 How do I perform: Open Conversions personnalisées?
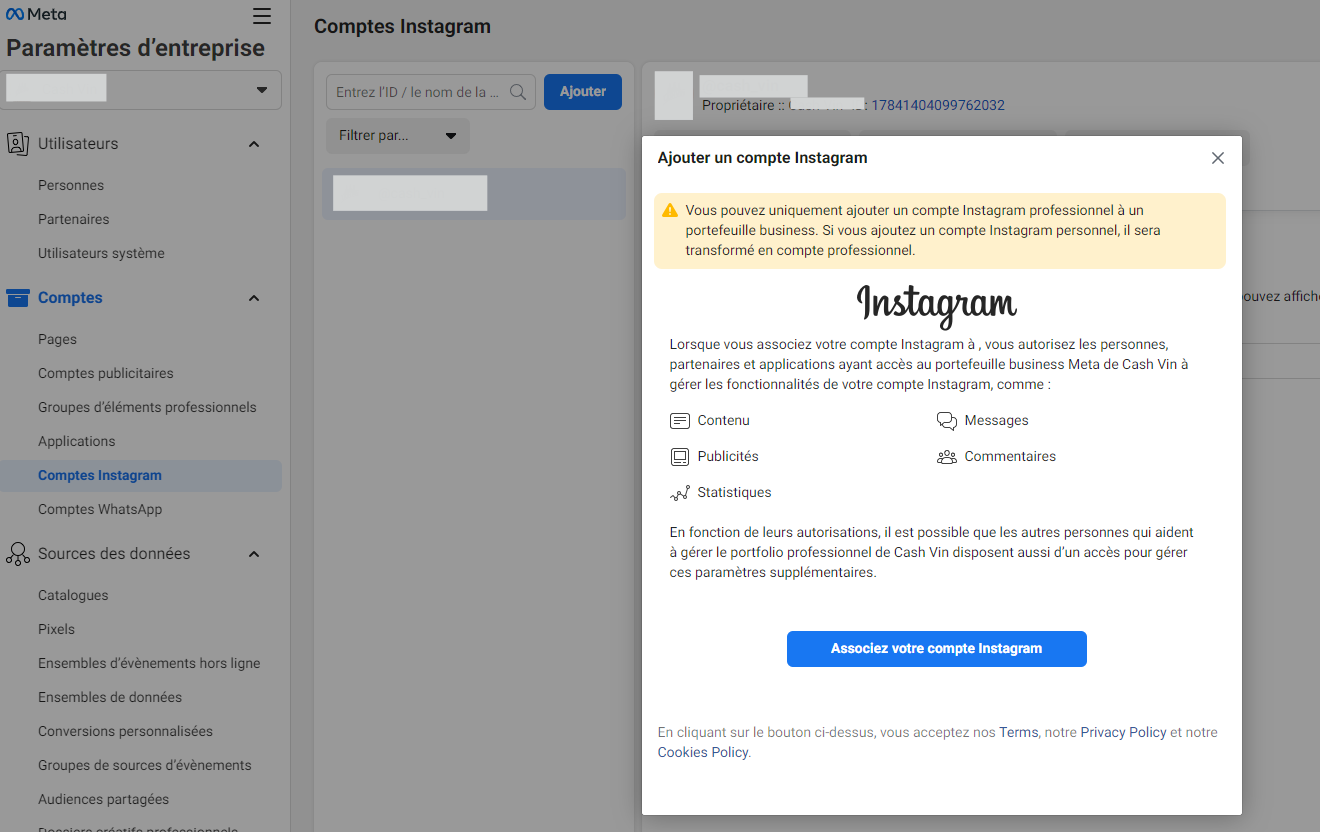pos(125,731)
